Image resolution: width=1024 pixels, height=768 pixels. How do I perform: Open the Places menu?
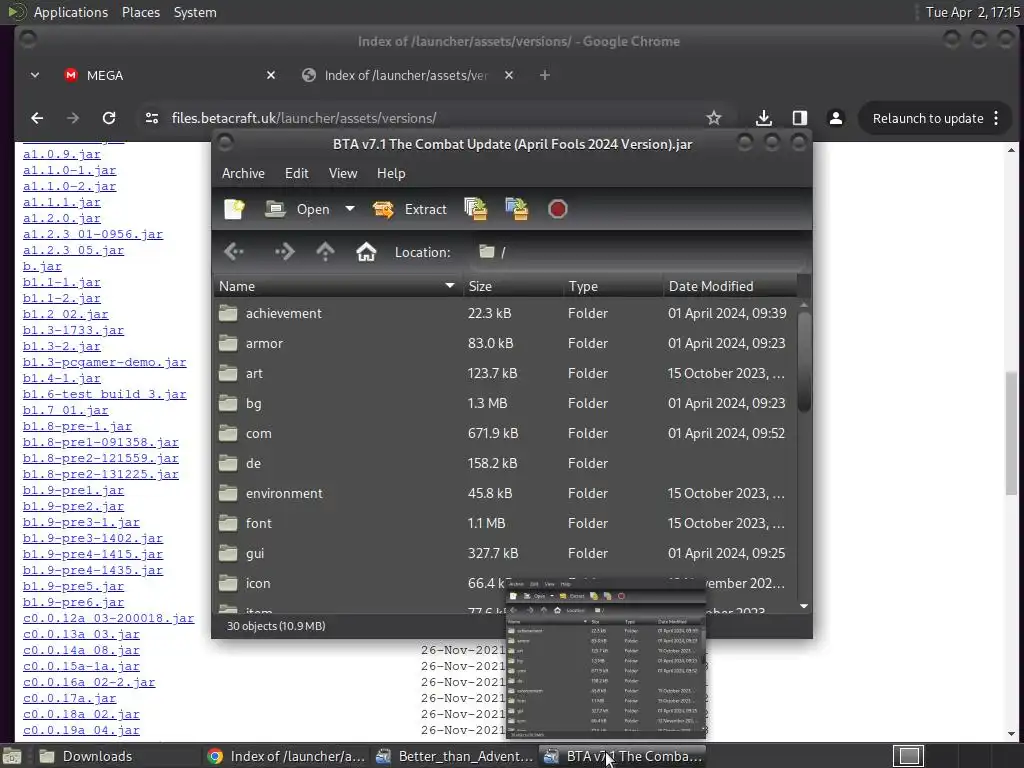[x=141, y=12]
